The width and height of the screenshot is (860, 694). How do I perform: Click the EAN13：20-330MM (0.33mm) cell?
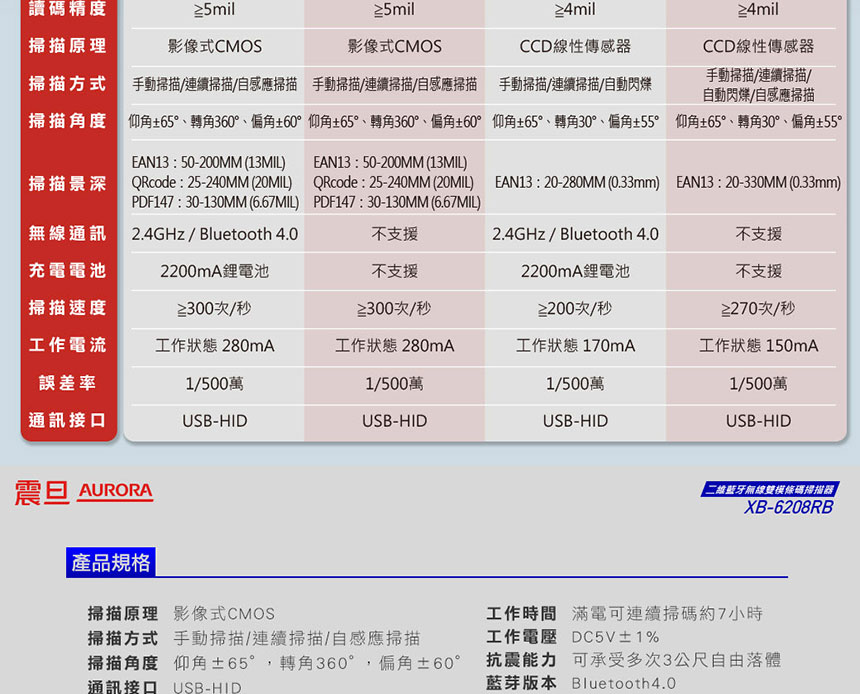point(758,183)
